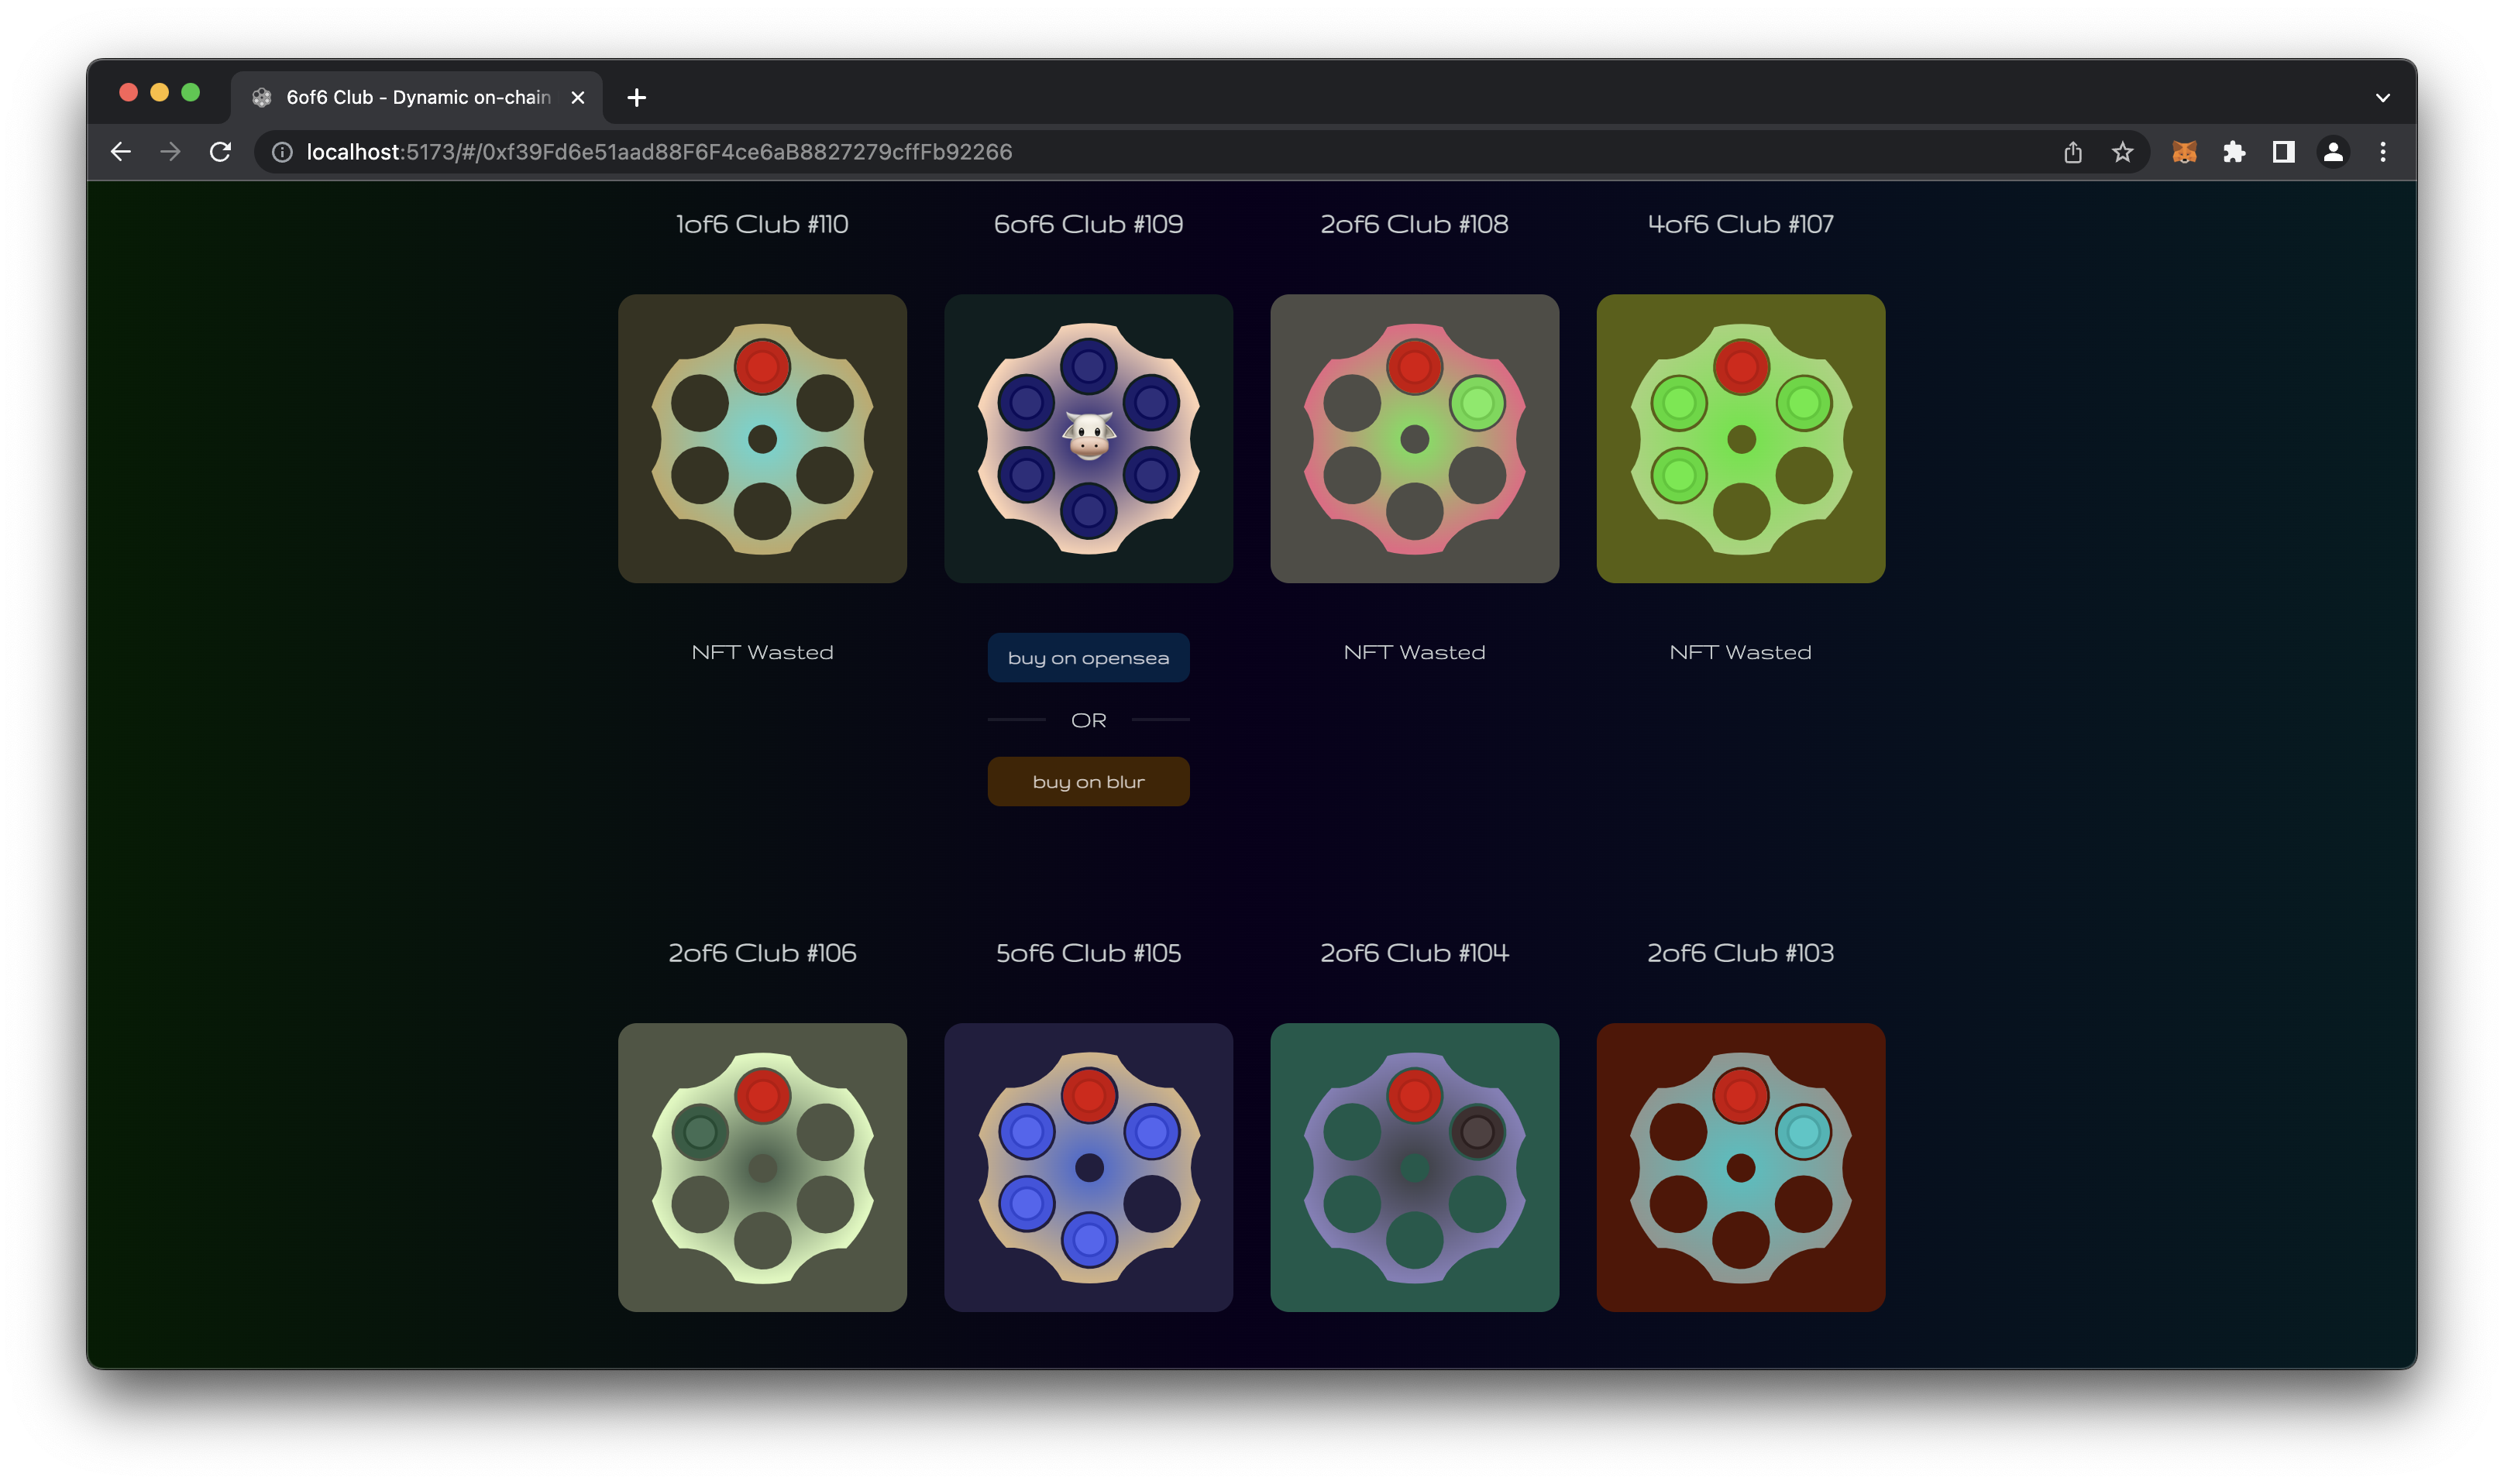Open the extensions puzzle icon
2504x1484 pixels.
point(2233,152)
